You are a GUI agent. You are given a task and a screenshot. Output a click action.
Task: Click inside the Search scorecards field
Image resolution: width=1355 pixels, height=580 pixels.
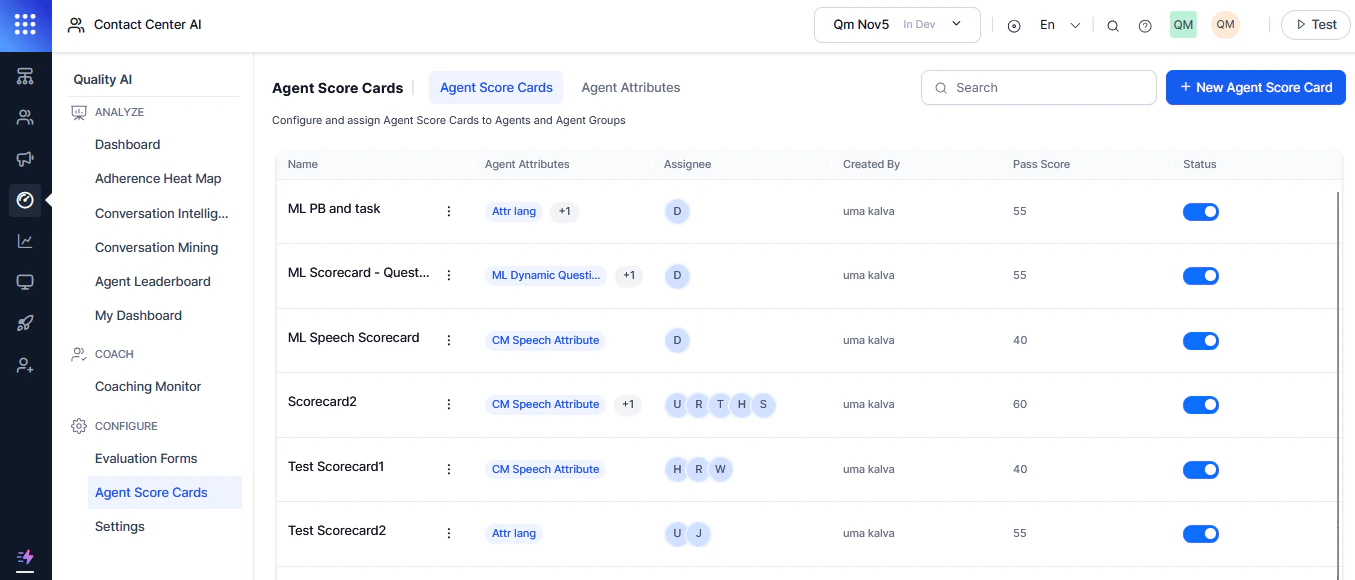[1038, 87]
